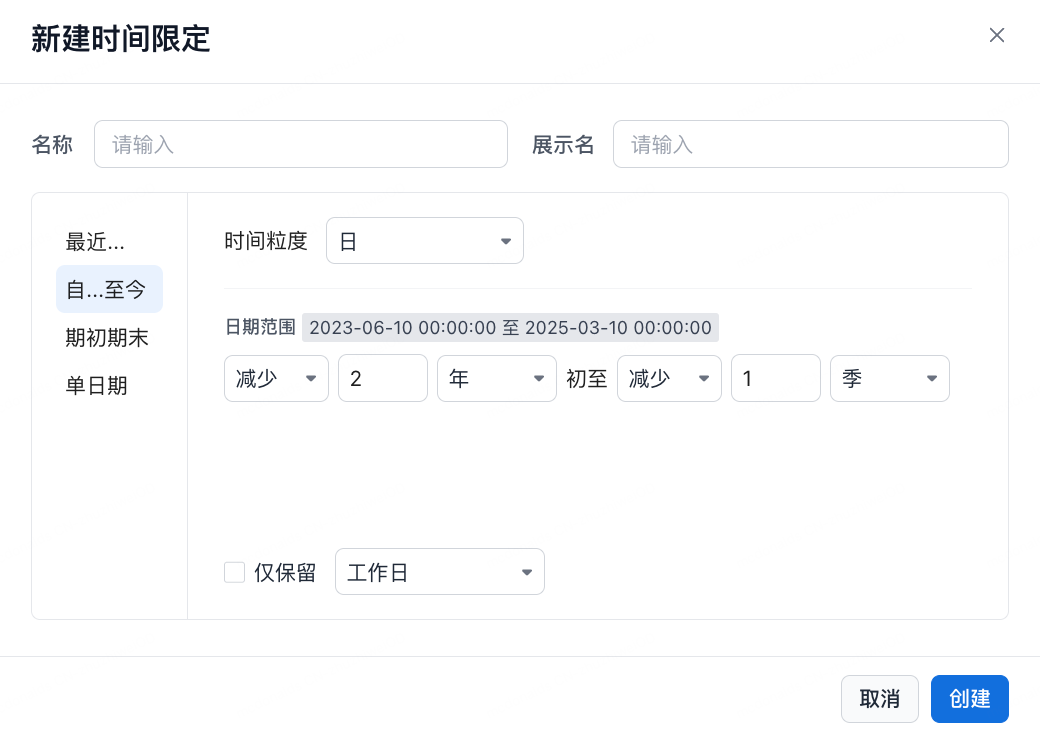The height and width of the screenshot is (730, 1040).
Task: Click the input field showing 2
Action: click(382, 378)
